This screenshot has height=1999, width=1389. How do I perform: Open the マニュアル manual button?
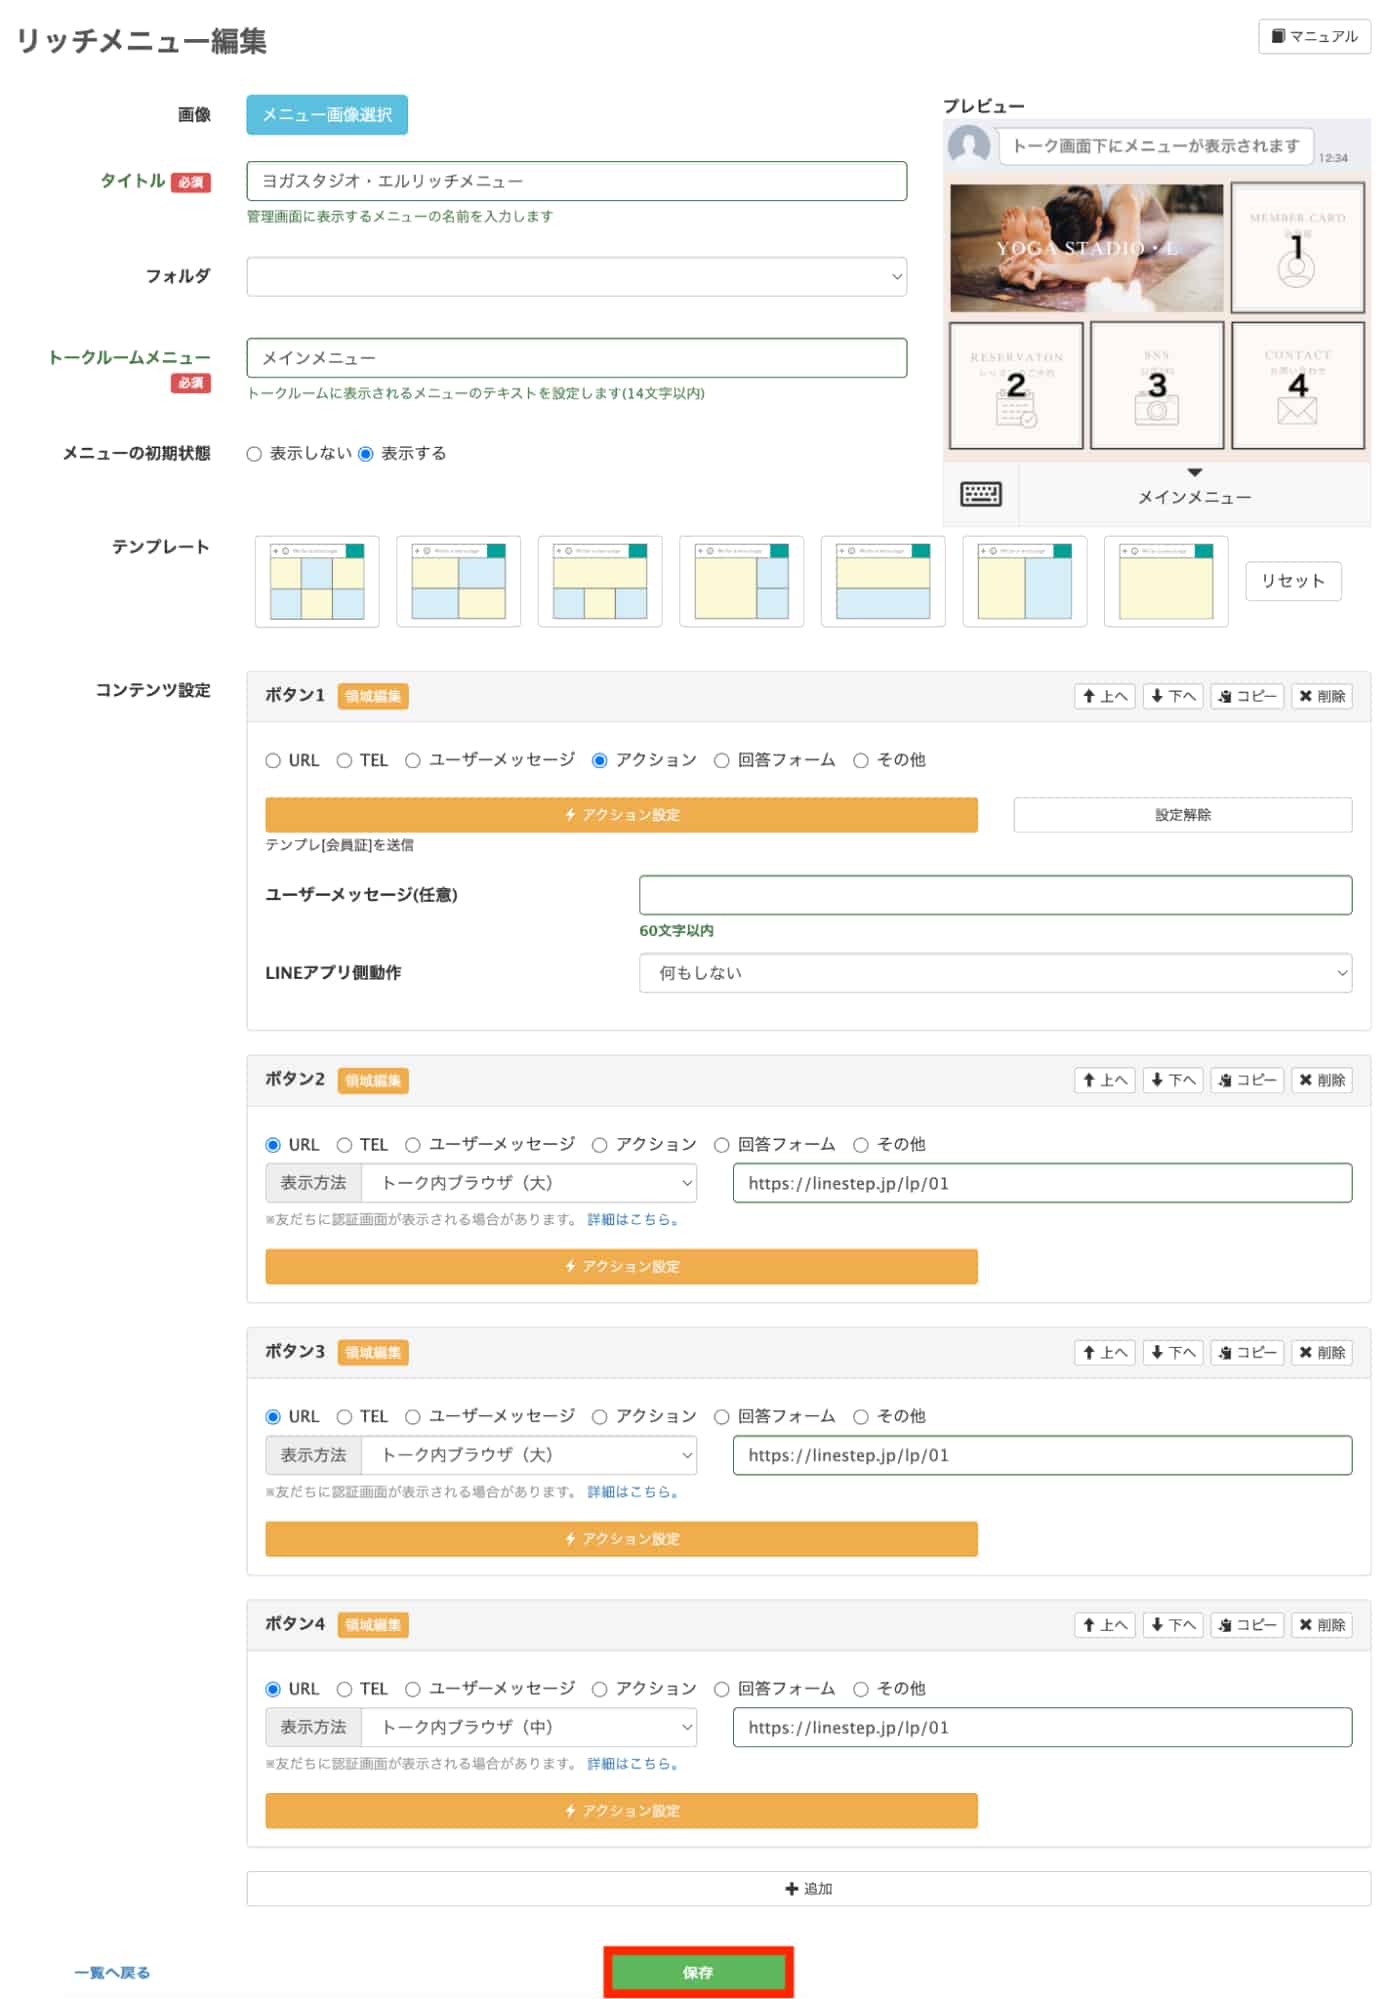[x=1313, y=36]
